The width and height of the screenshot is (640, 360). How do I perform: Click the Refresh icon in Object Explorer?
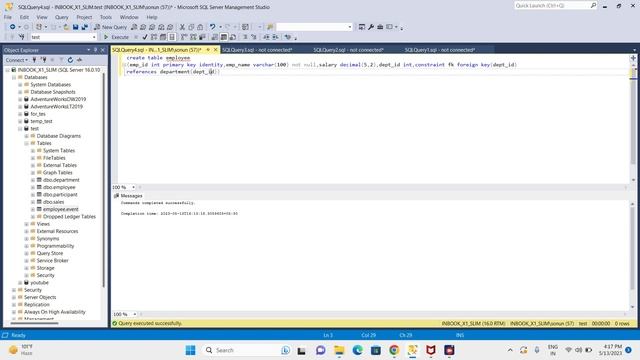[70, 60]
